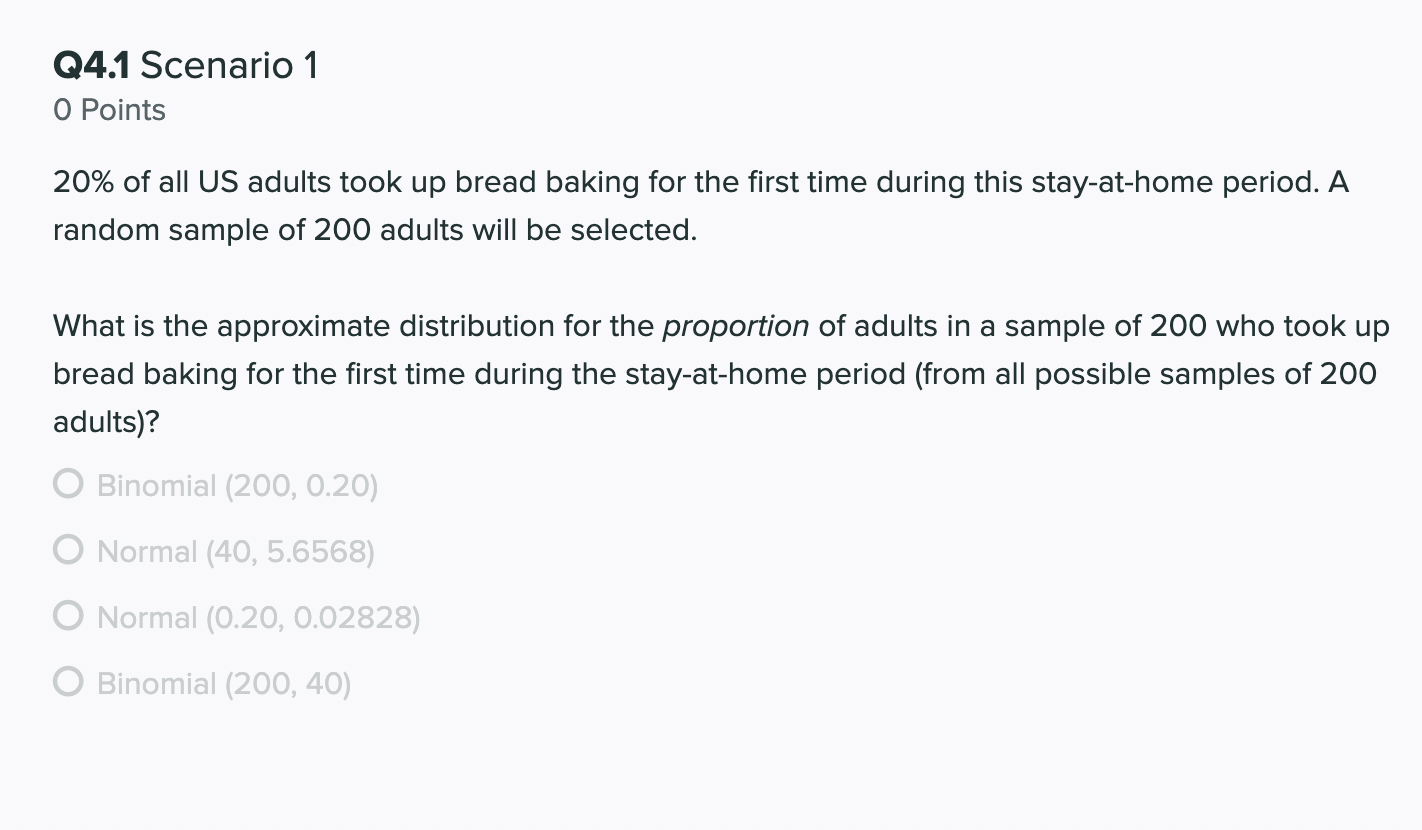The image size is (1422, 830).
Task: Click the Q4.1 Scenario 1 heading
Action: pyautogui.click(x=185, y=64)
